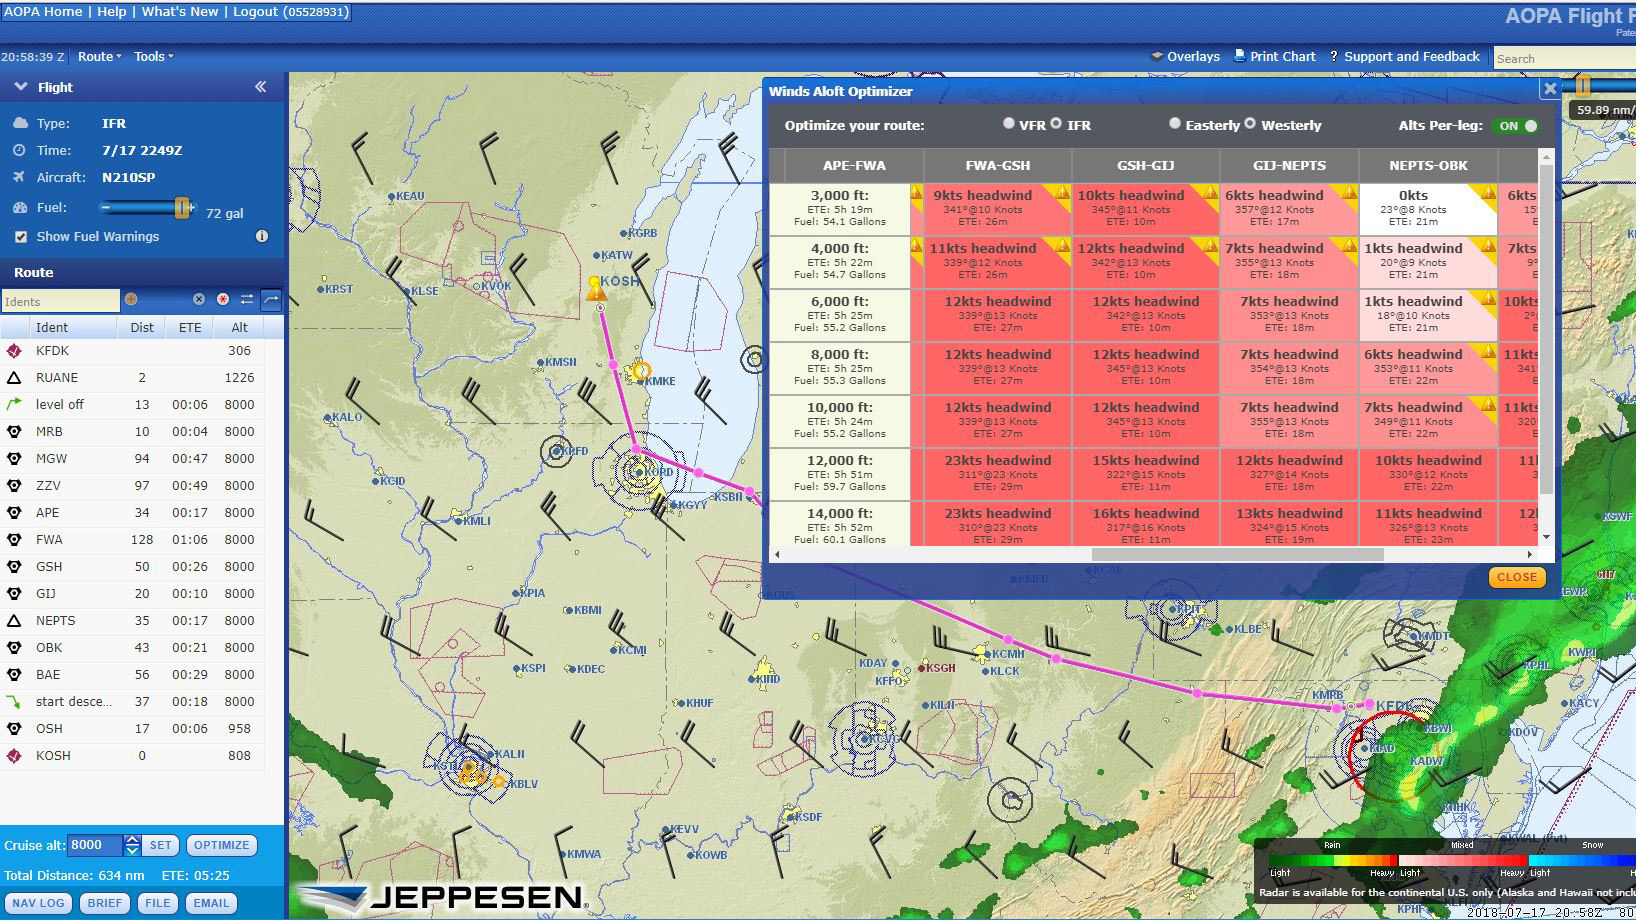This screenshot has width=1636, height=920.
Task: Click the optimizer vertical scrollbar thumb
Action: [x=1547, y=330]
